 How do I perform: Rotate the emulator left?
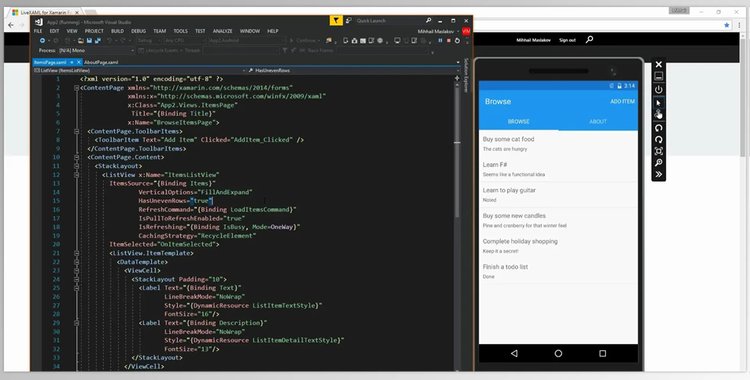tap(659, 128)
